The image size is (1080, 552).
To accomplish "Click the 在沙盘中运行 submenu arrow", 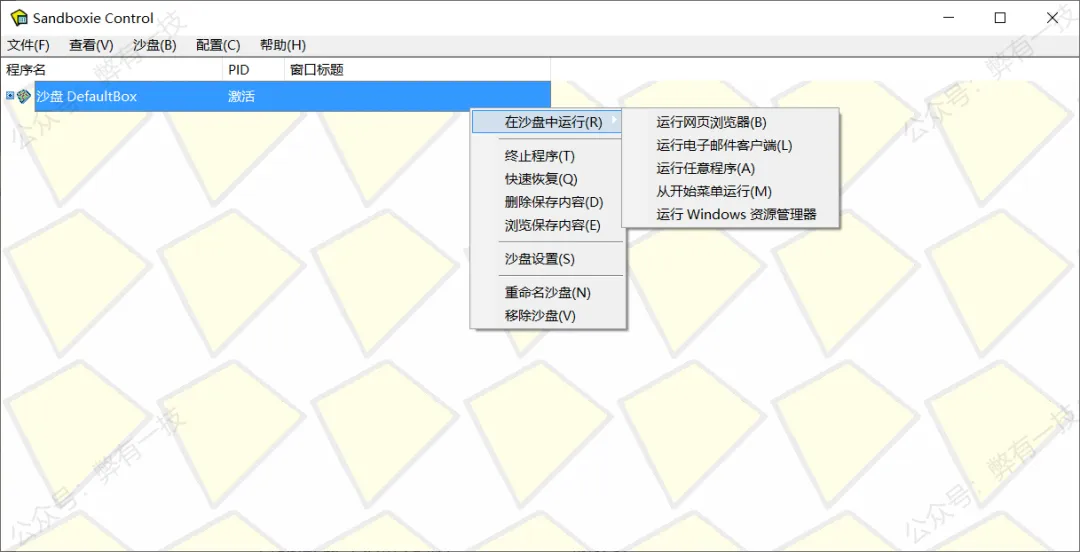I will (614, 123).
